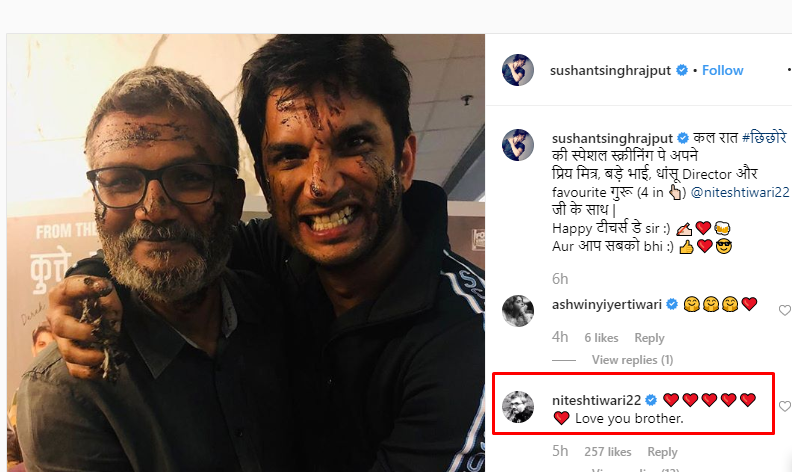View the 257 likes on niteshtiwari22's comment

[607, 452]
